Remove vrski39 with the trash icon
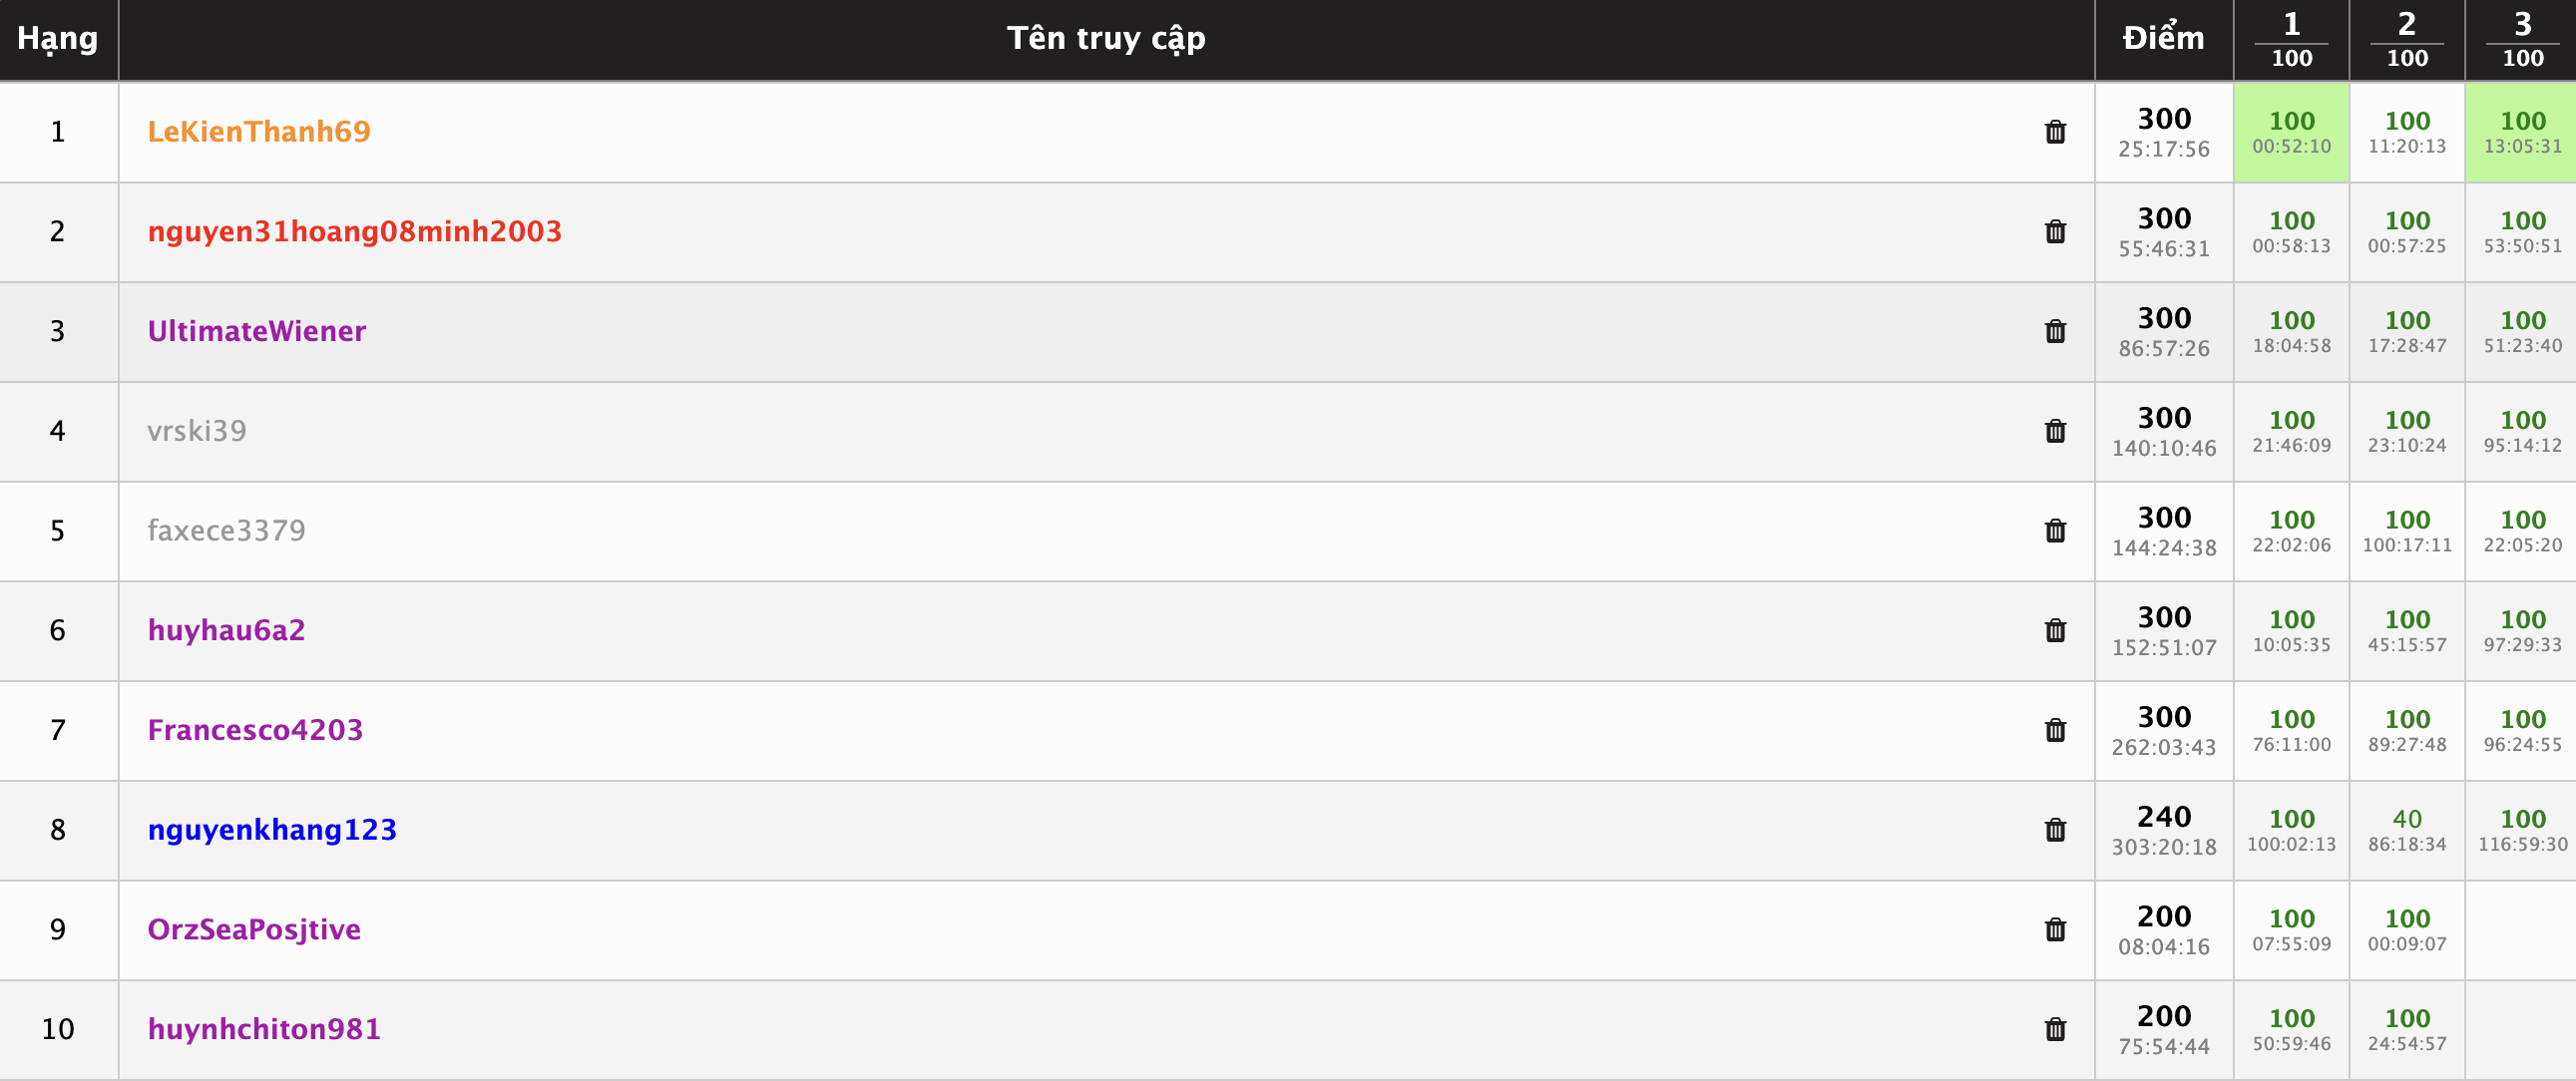The width and height of the screenshot is (2576, 1081). [2055, 431]
